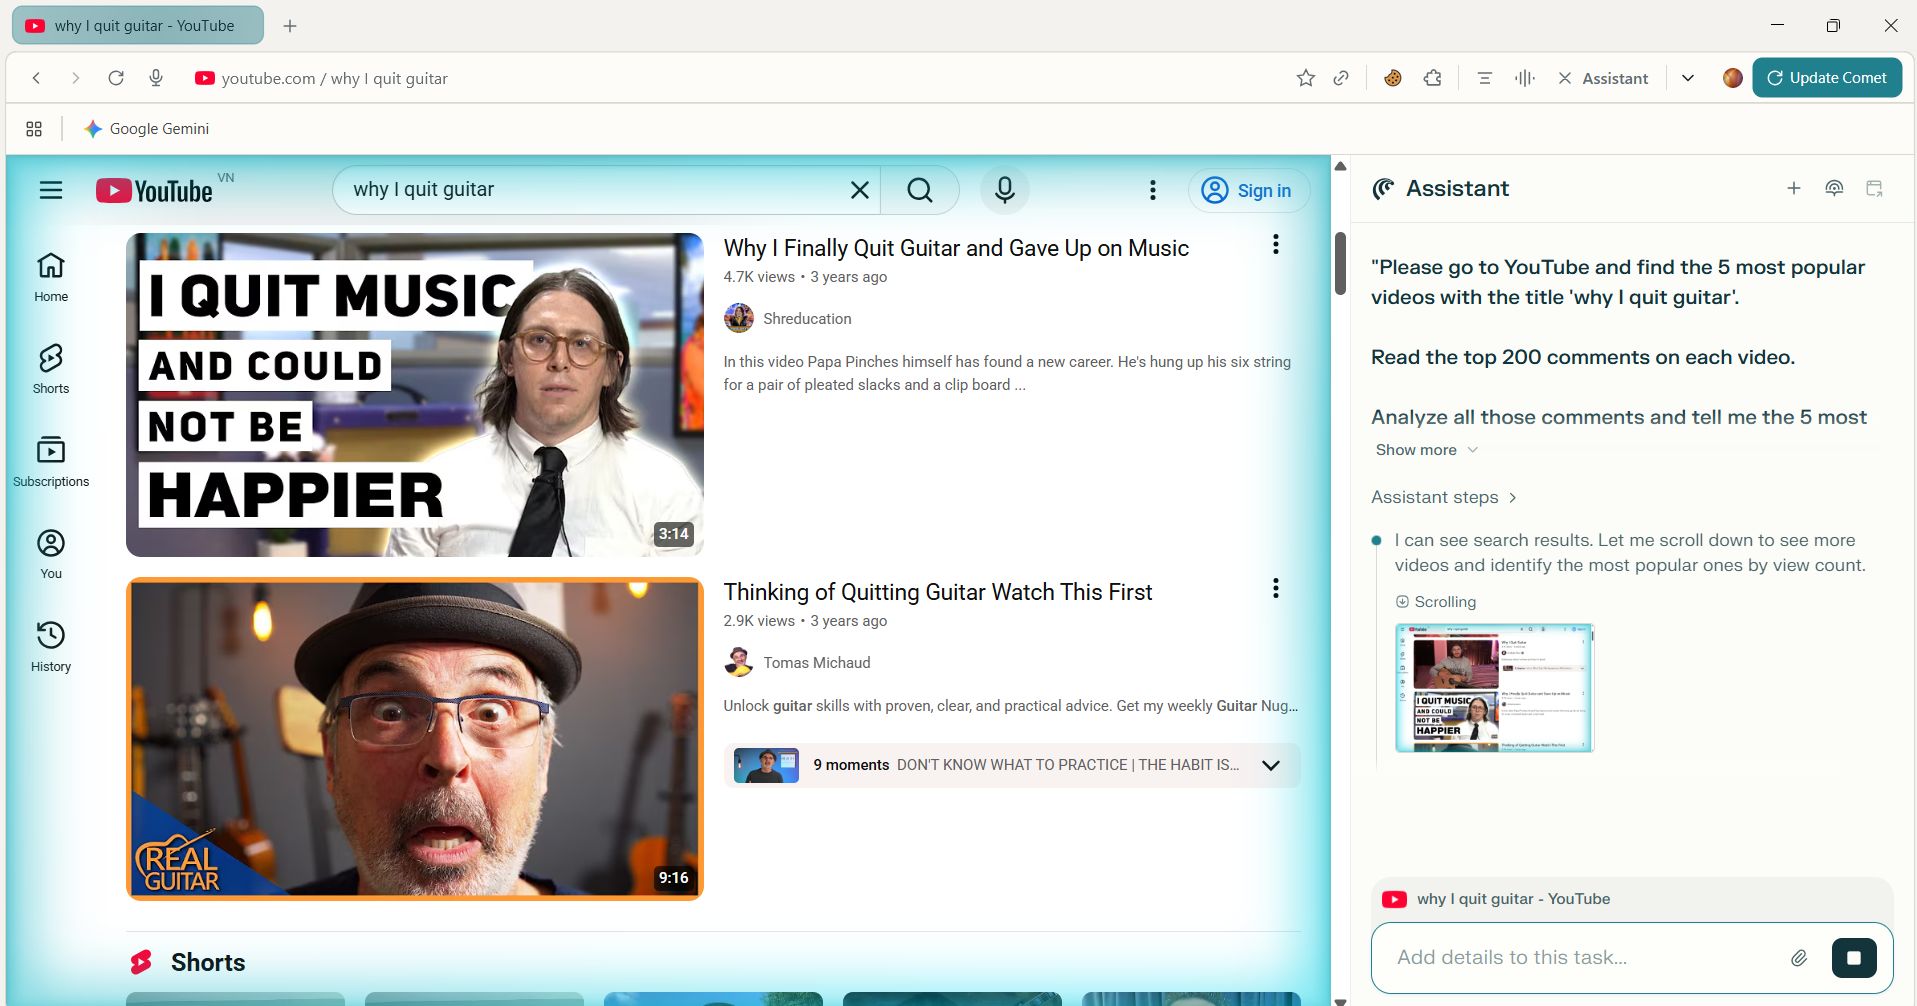The height and width of the screenshot is (1006, 1917).
Task: Expand the prompt with Show more
Action: click(1425, 450)
